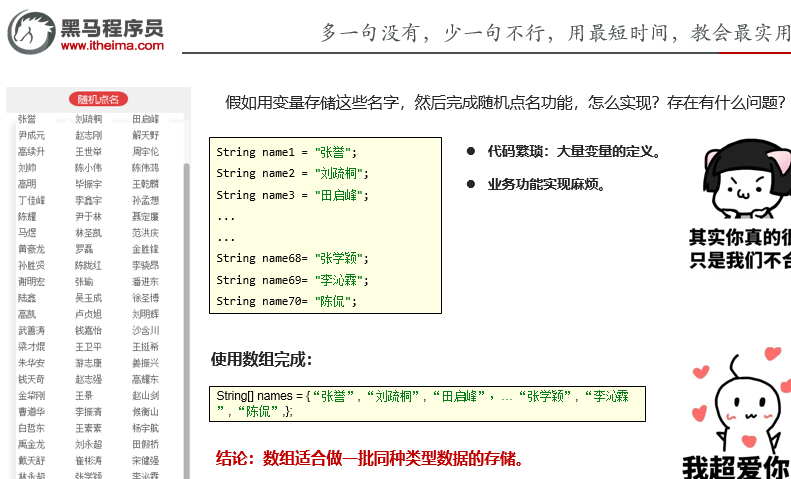Viewport: 791px width, 479px height.
Task: Select 徐圣博 in the name list
Action: 145,298
